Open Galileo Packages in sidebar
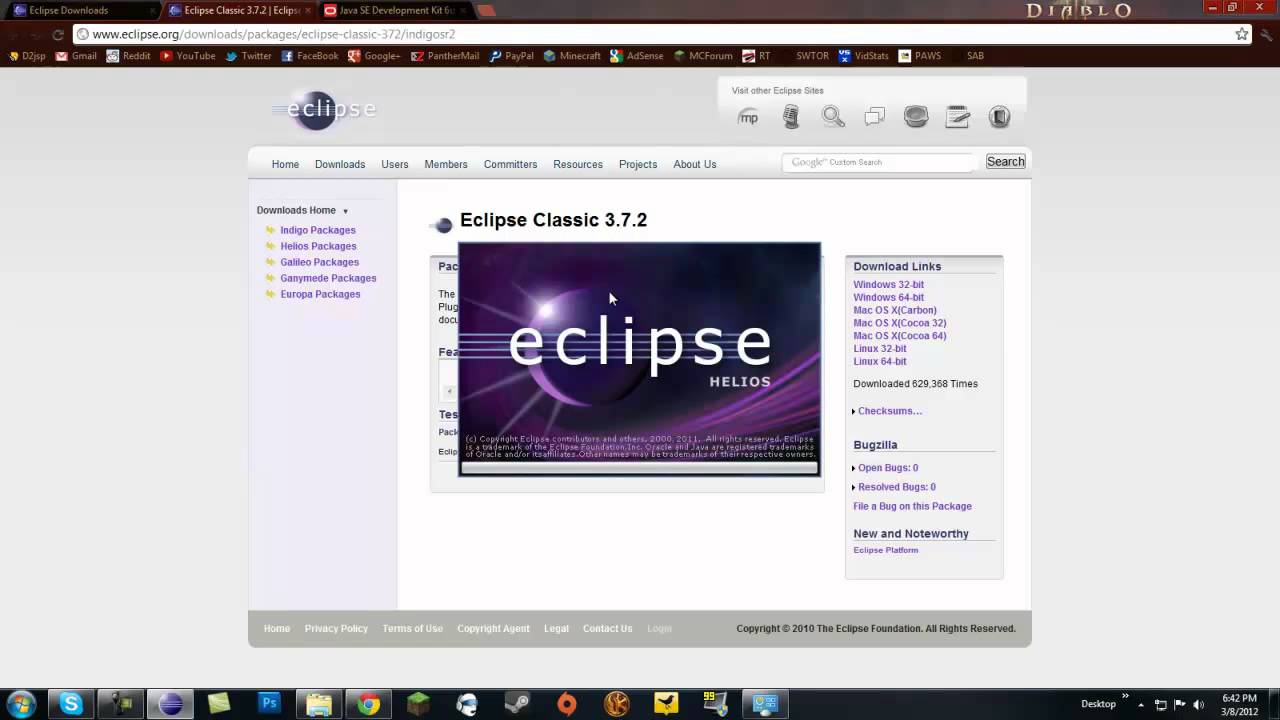Viewport: 1280px width, 720px height. pos(319,262)
